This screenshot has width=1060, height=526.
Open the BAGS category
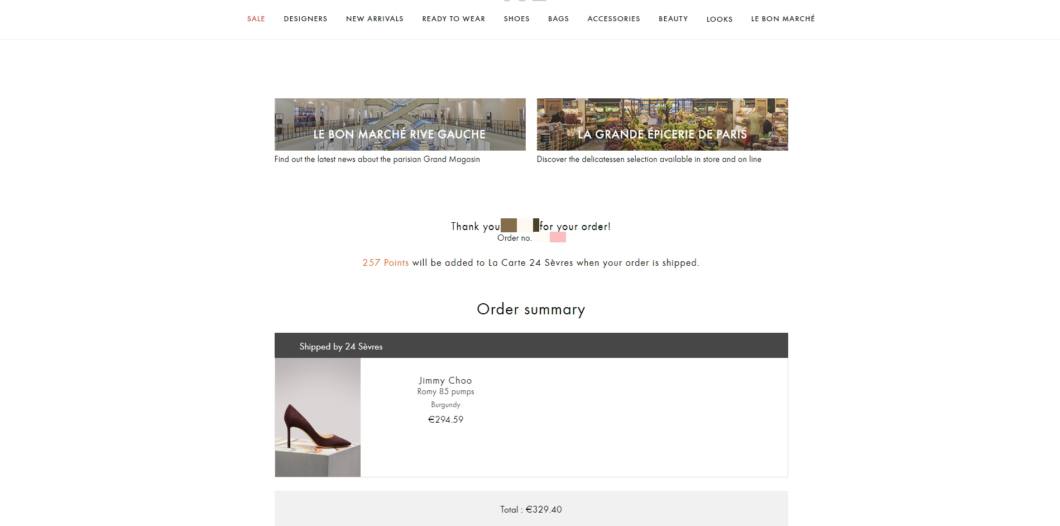coord(558,19)
